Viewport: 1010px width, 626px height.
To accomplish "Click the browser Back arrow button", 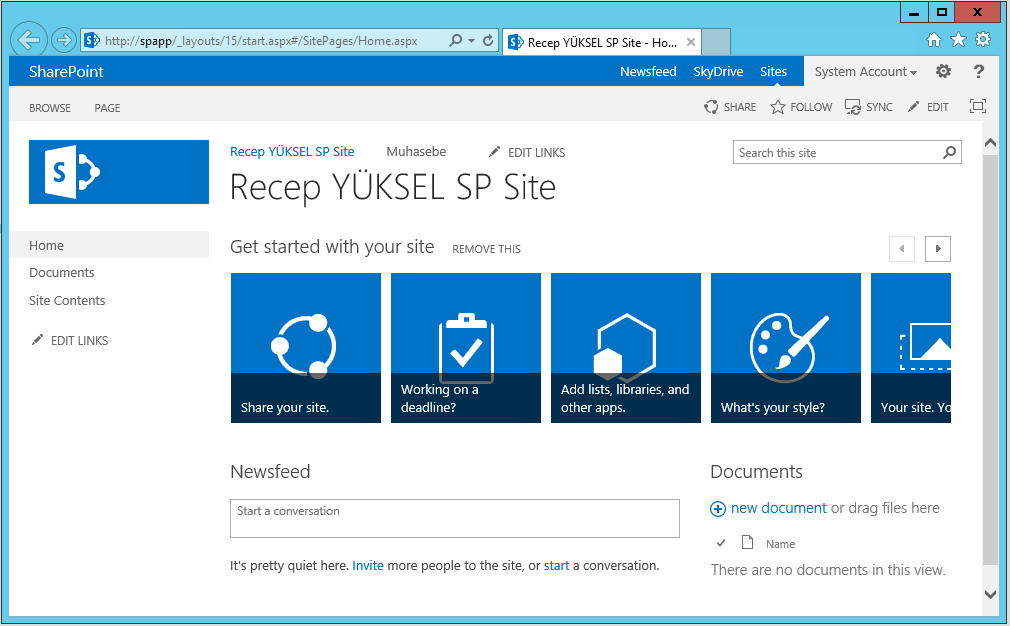I will pyautogui.click(x=28, y=41).
